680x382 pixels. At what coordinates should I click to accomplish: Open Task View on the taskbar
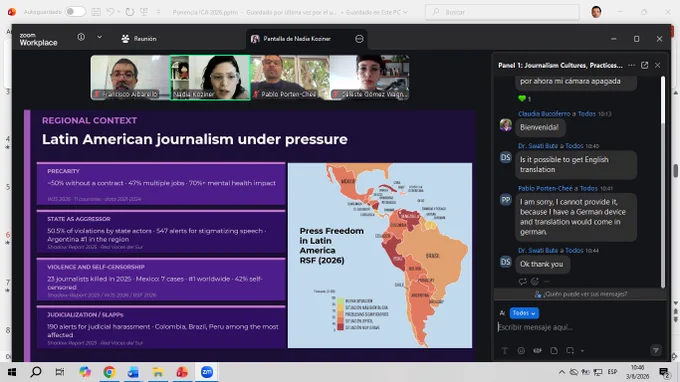(x=59, y=372)
